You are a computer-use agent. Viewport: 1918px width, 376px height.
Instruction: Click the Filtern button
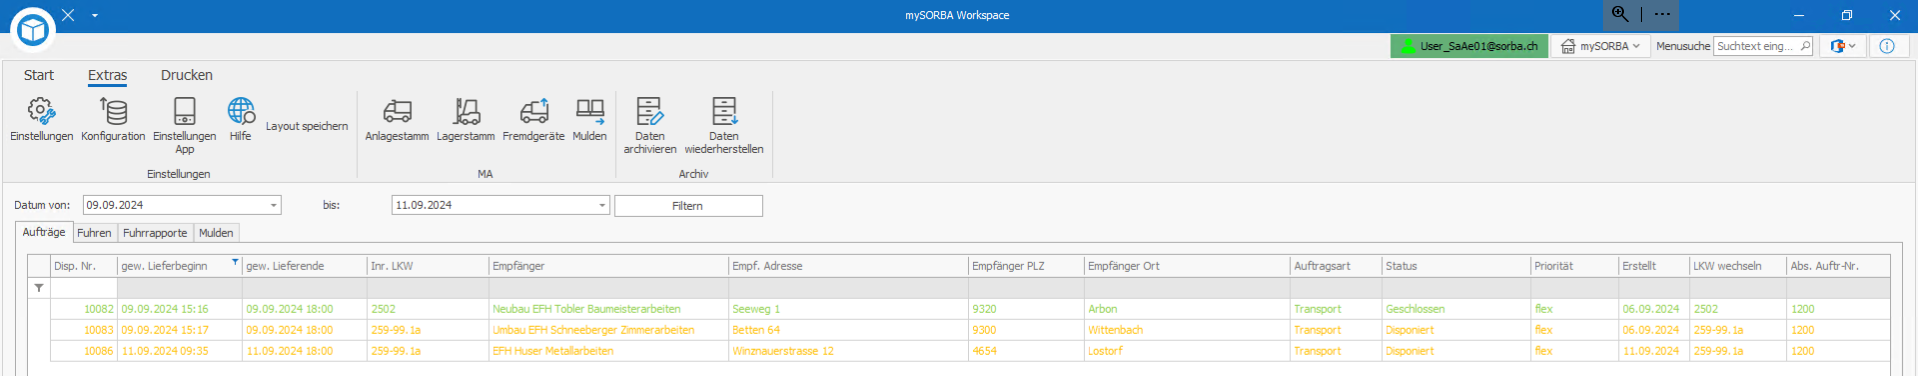coord(688,206)
